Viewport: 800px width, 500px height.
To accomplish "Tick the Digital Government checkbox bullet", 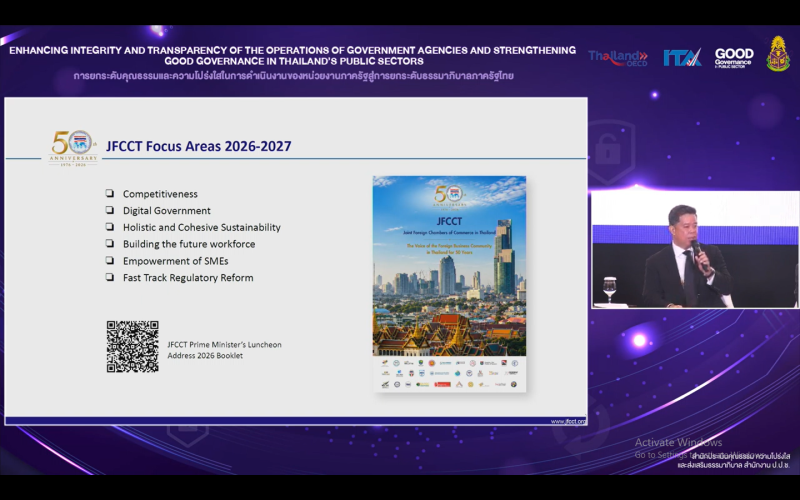I will [110, 210].
